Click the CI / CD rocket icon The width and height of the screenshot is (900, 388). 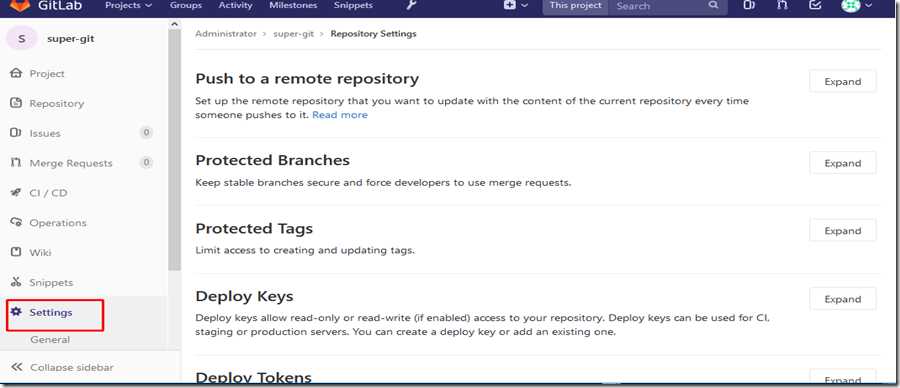point(16,193)
